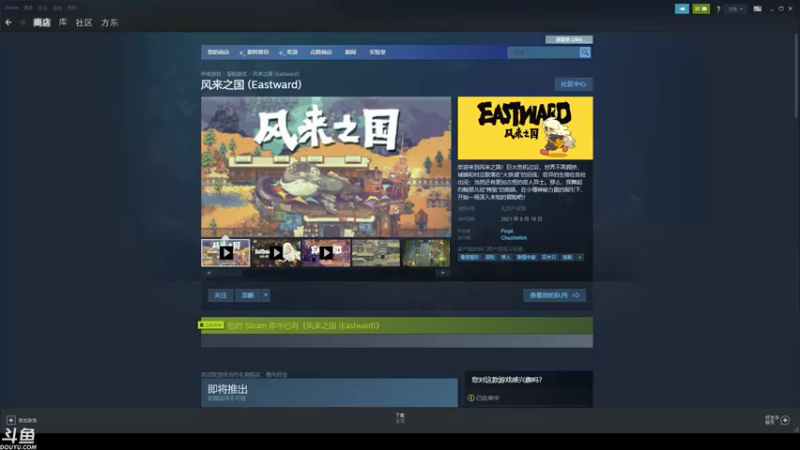The height and width of the screenshot is (450, 800).
Task: Click the Eastward yellow header image
Action: (525, 128)
